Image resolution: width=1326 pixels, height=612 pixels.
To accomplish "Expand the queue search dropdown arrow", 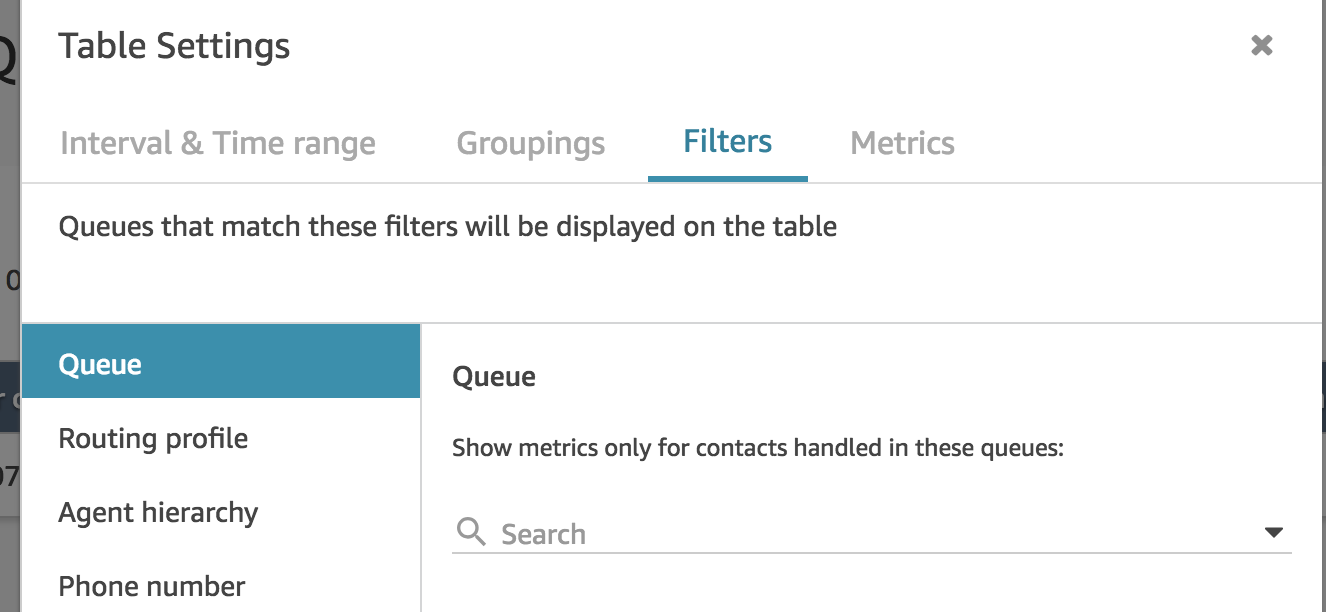I will (1273, 532).
